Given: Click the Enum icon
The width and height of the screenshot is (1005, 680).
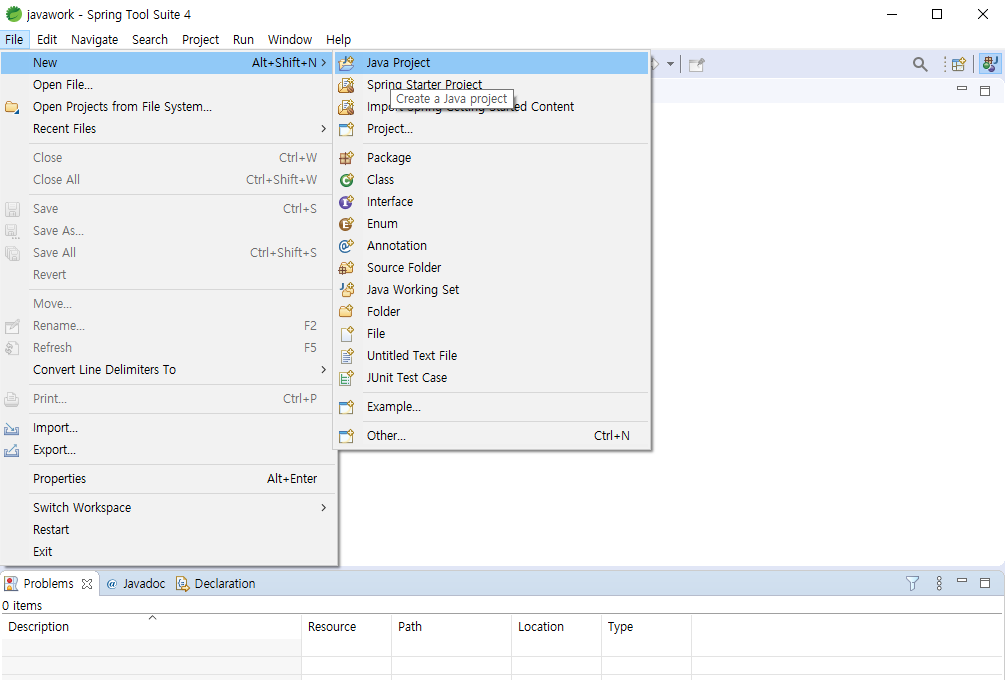Looking at the screenshot, I should (x=346, y=224).
